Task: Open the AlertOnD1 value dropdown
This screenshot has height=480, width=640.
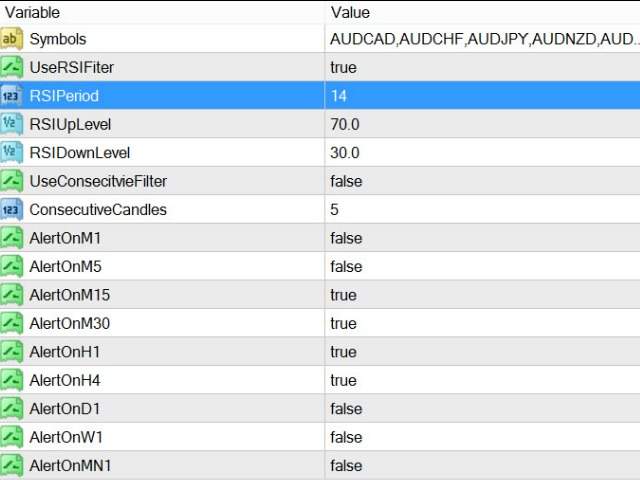Action: click(482, 409)
